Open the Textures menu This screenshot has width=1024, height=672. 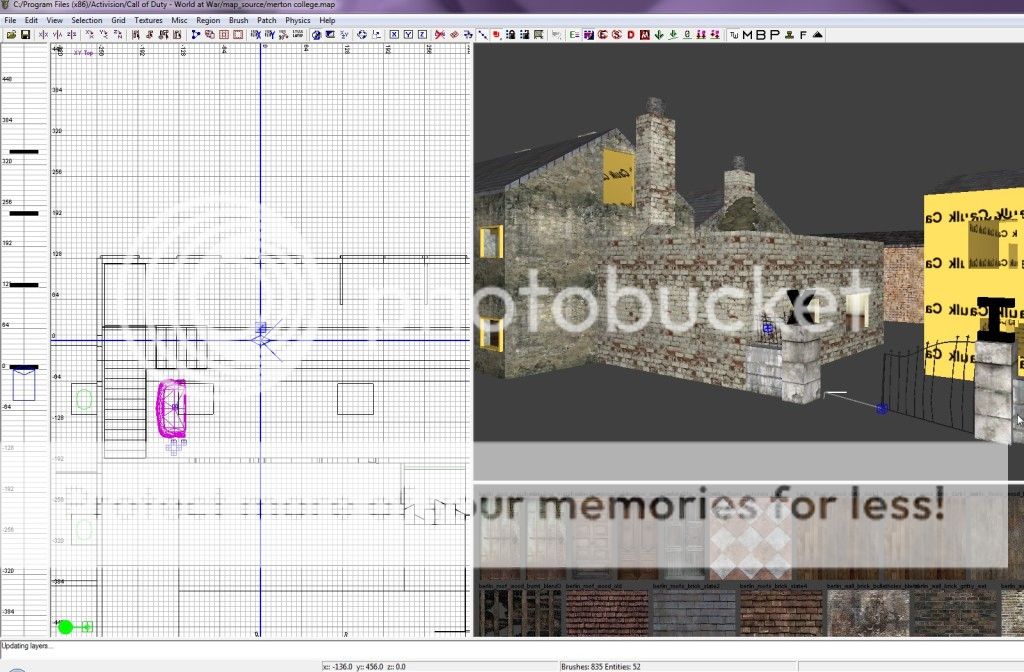click(148, 20)
